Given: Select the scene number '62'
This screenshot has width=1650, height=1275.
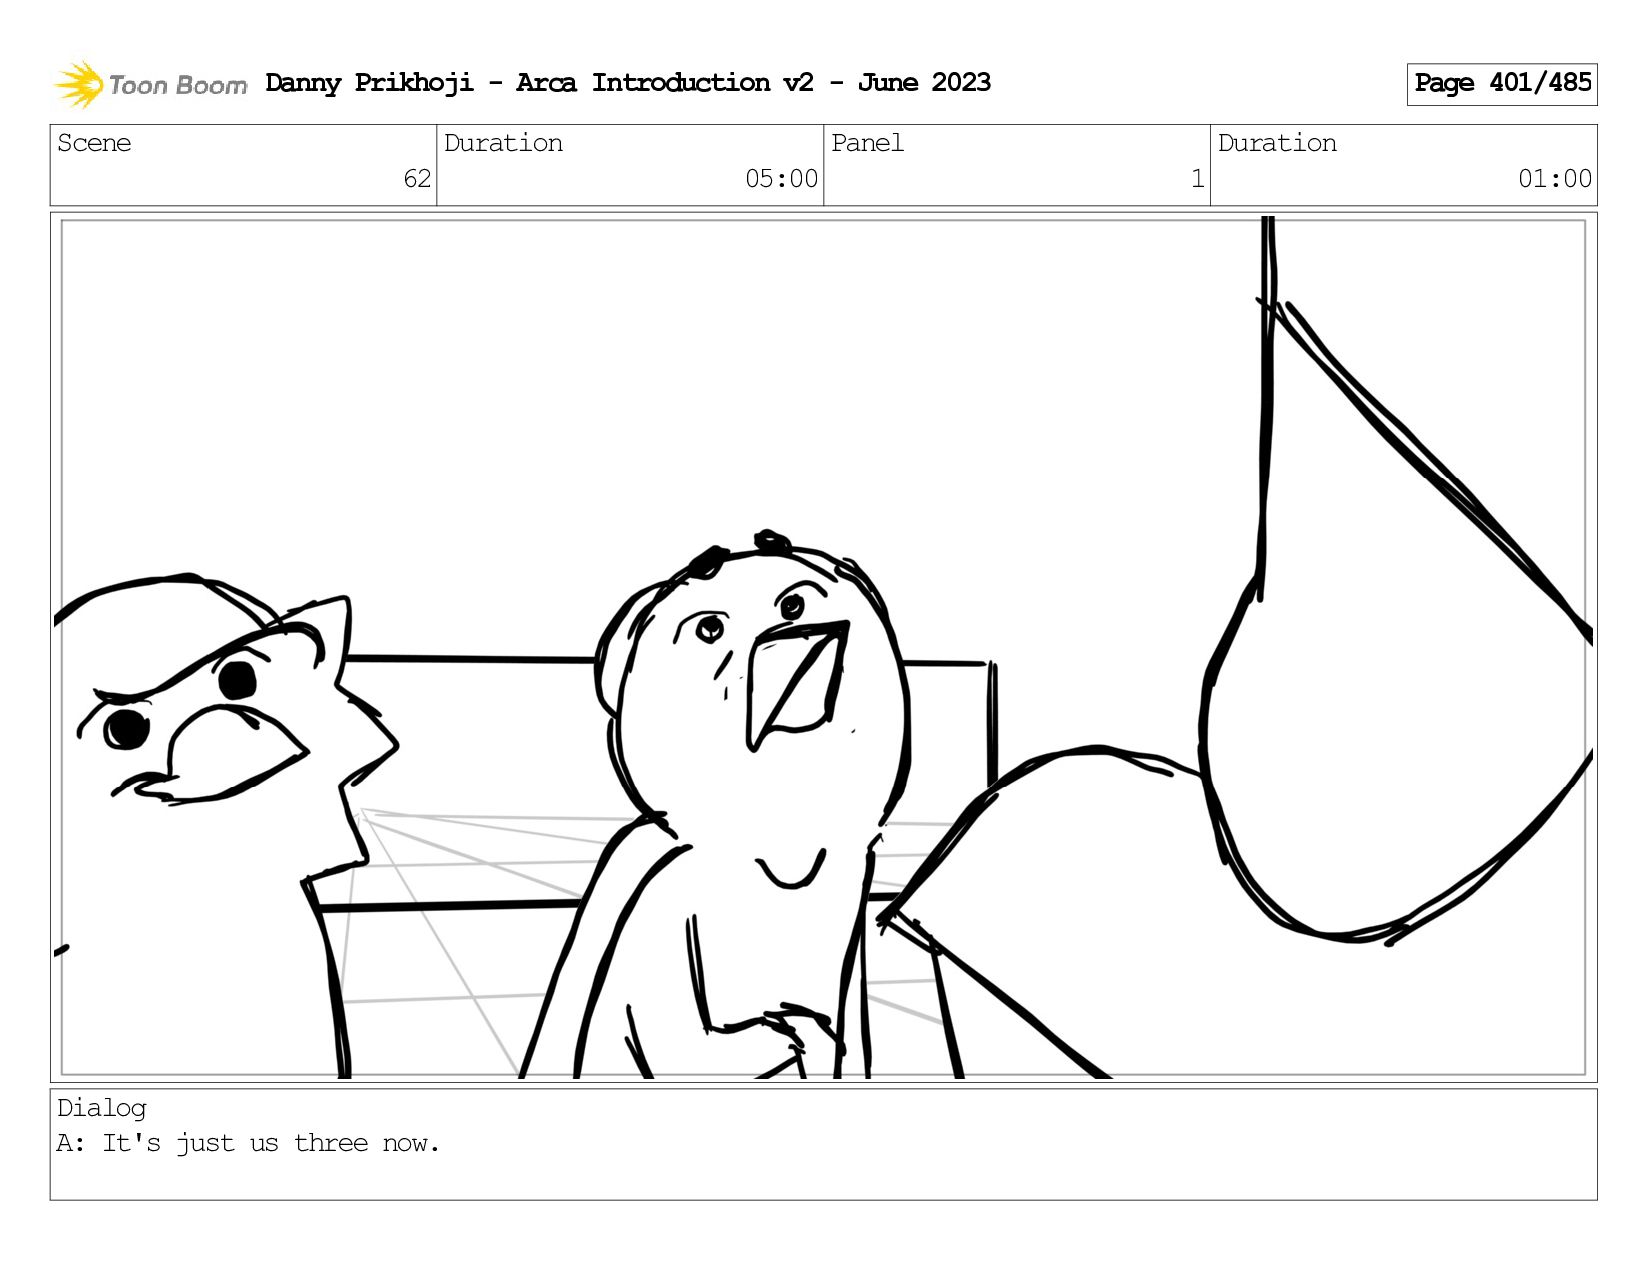Looking at the screenshot, I should 417,179.
